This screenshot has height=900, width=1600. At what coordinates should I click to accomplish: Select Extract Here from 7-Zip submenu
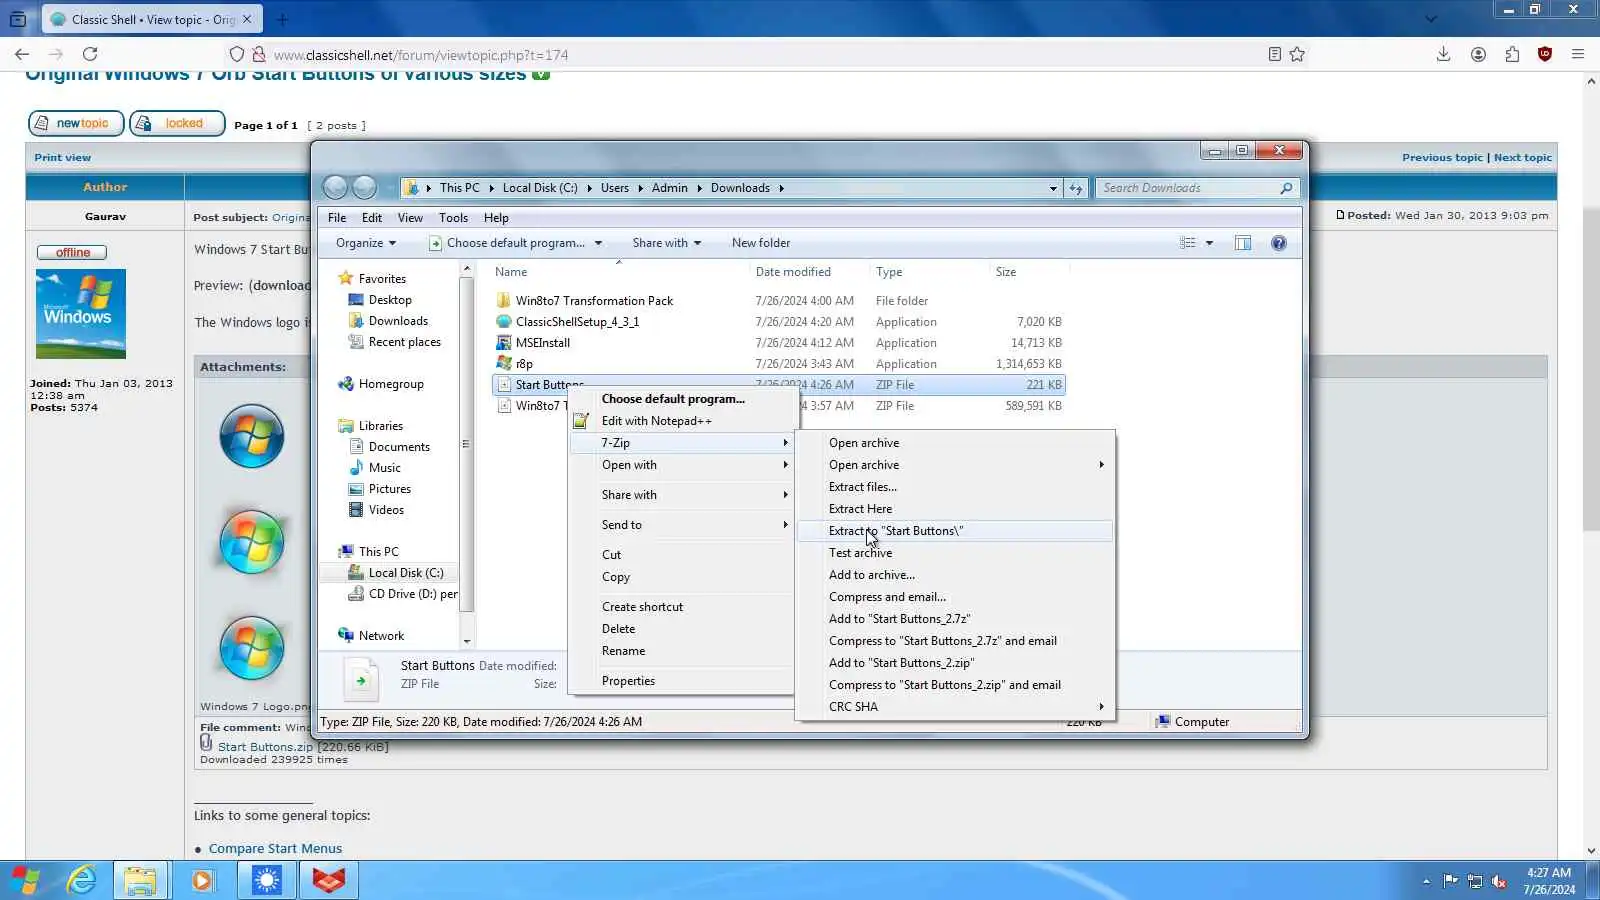[x=955, y=509]
